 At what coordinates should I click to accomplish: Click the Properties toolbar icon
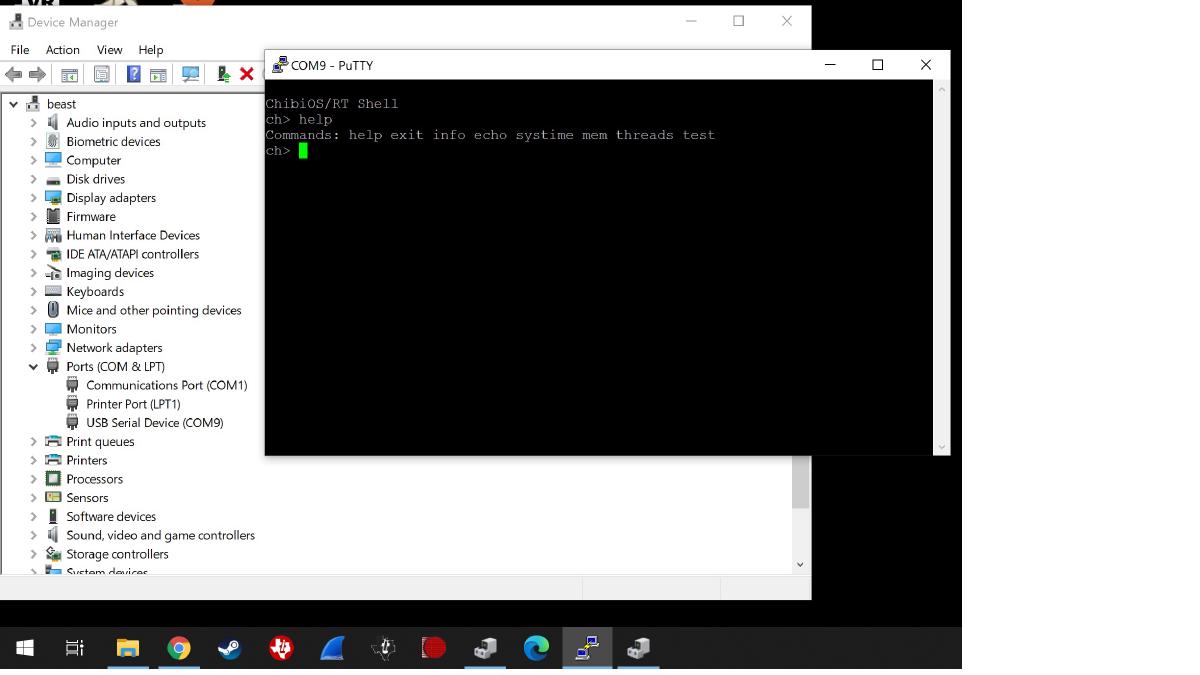(x=101, y=74)
